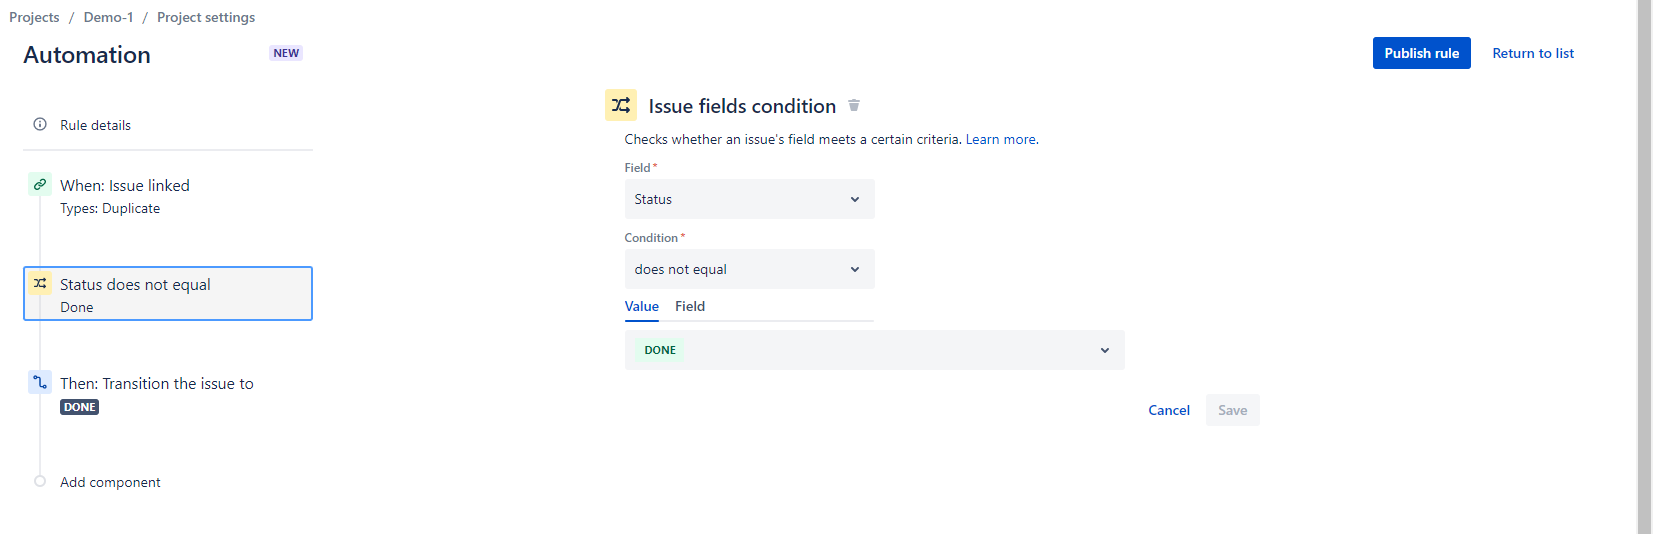Click the blue transition icon in rule sidebar

click(40, 382)
